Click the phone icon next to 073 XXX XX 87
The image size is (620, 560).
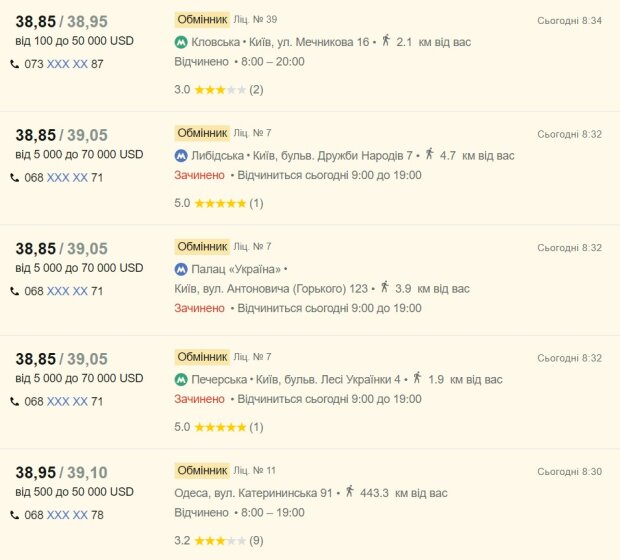click(x=15, y=64)
